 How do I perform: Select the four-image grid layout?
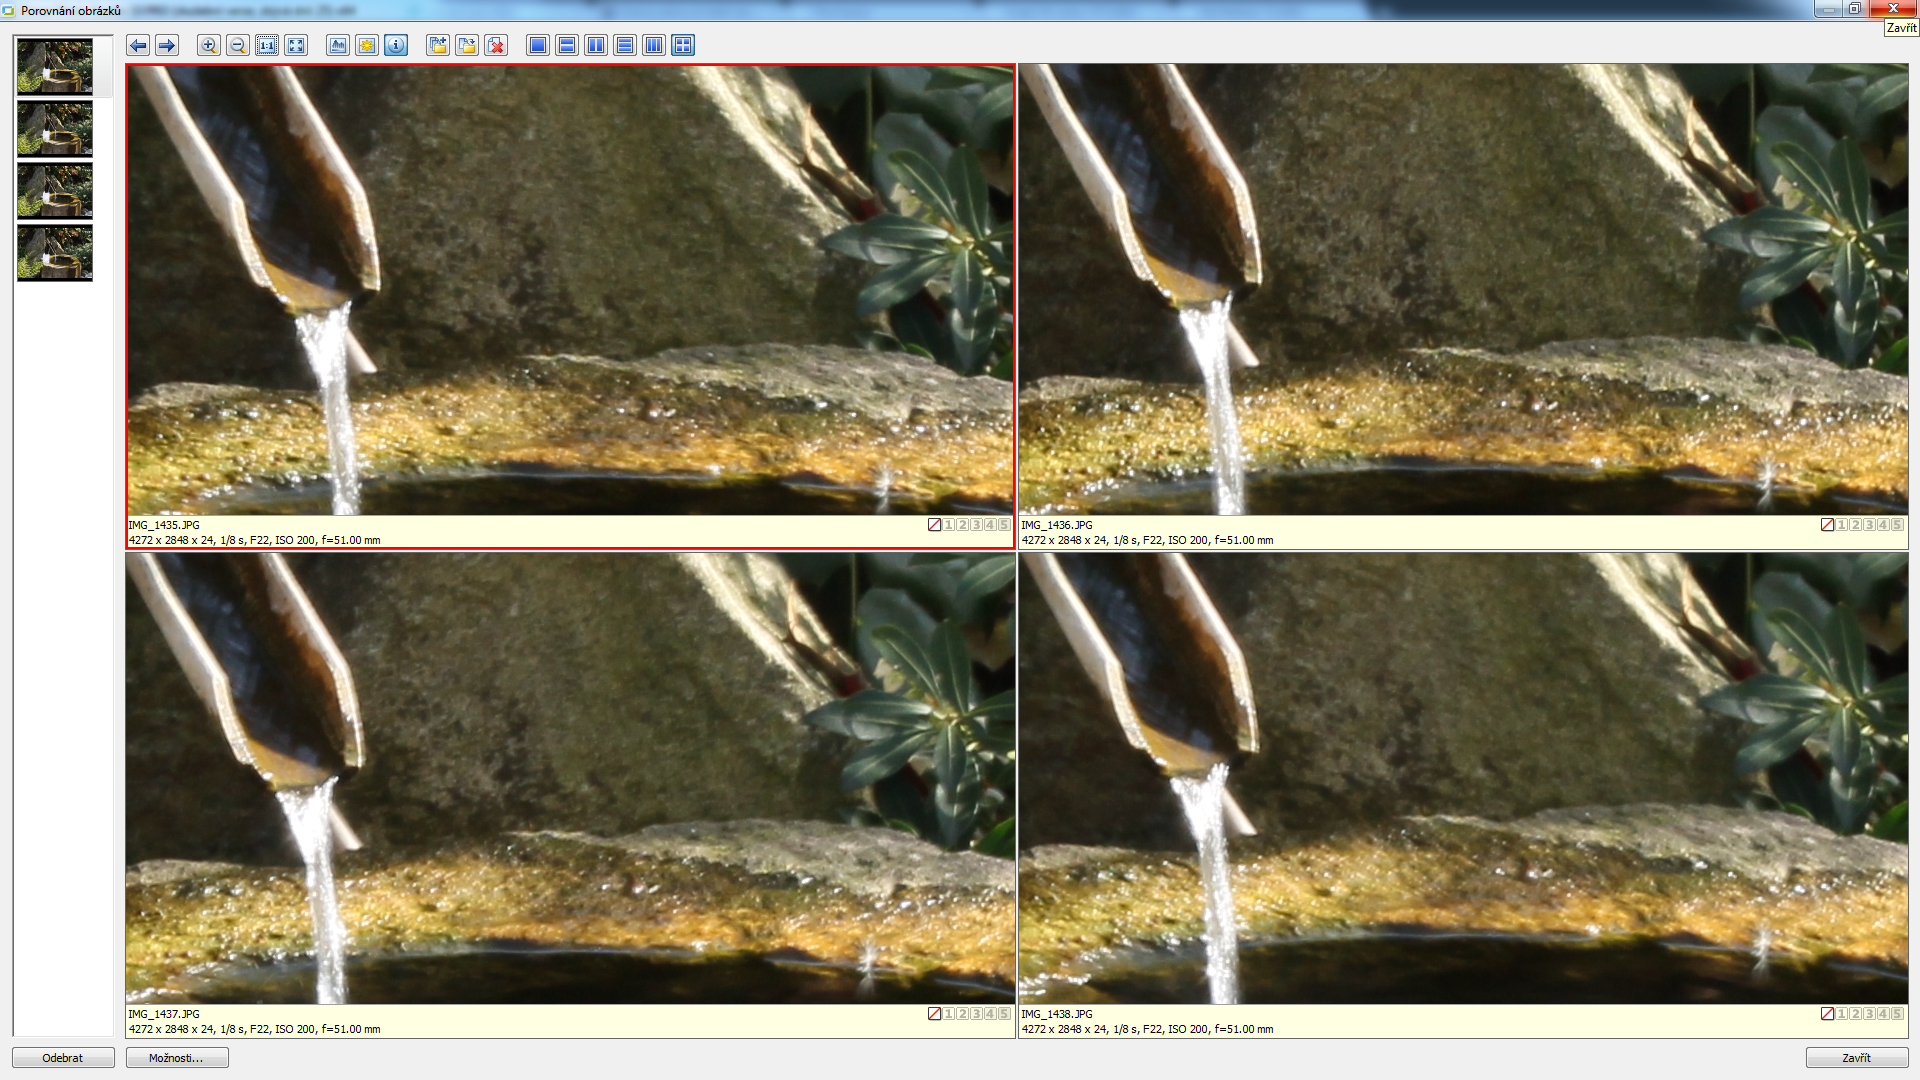point(683,46)
